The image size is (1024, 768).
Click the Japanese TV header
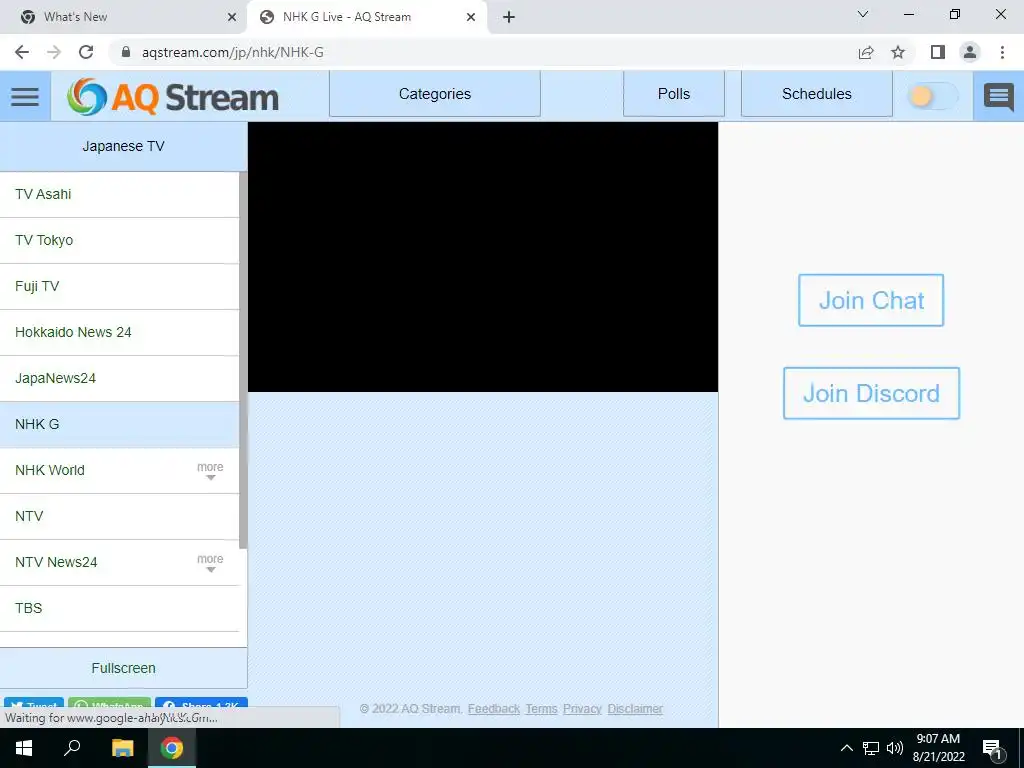point(123,146)
